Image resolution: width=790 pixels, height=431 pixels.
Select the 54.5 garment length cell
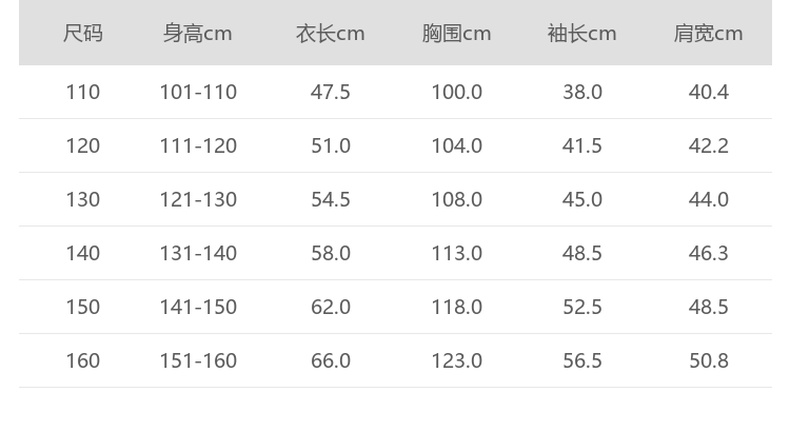(330, 199)
